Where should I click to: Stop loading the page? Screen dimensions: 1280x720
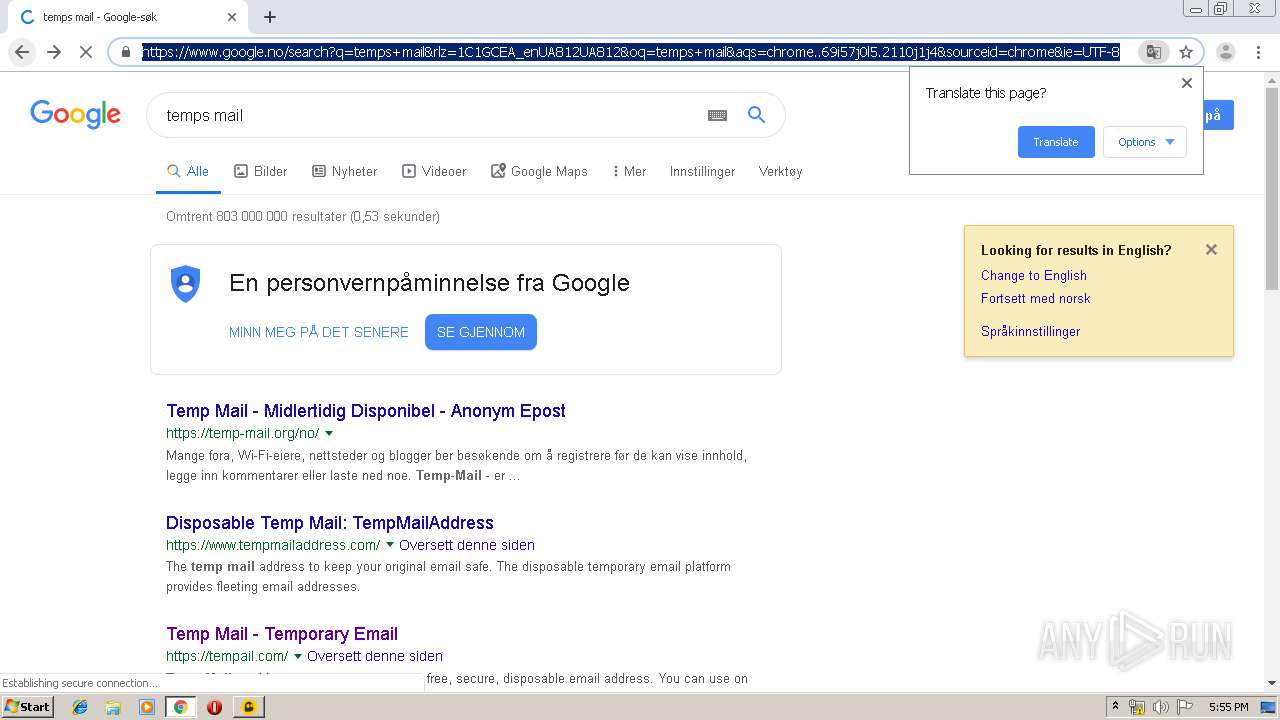86,52
